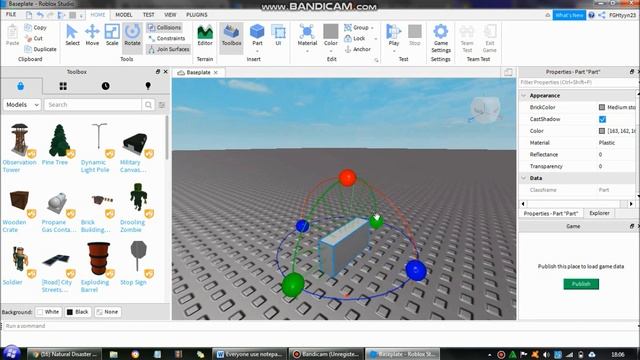Select the Select tool
The height and width of the screenshot is (360, 640).
pyautogui.click(x=72, y=35)
